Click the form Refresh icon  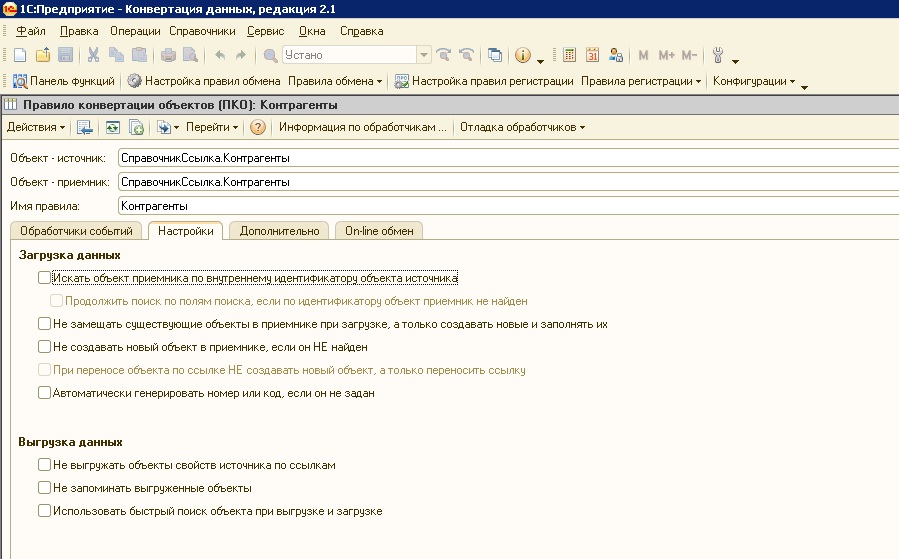(113, 127)
